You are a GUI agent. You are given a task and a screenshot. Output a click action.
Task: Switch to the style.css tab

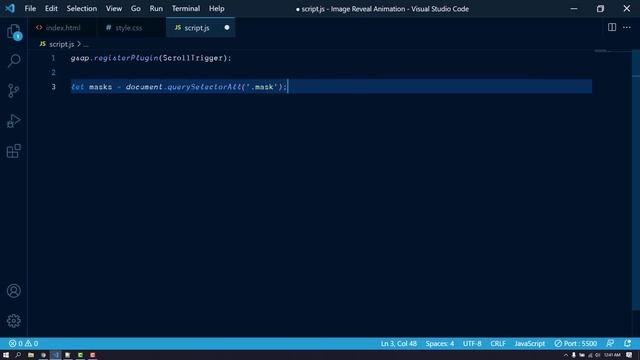(131, 28)
